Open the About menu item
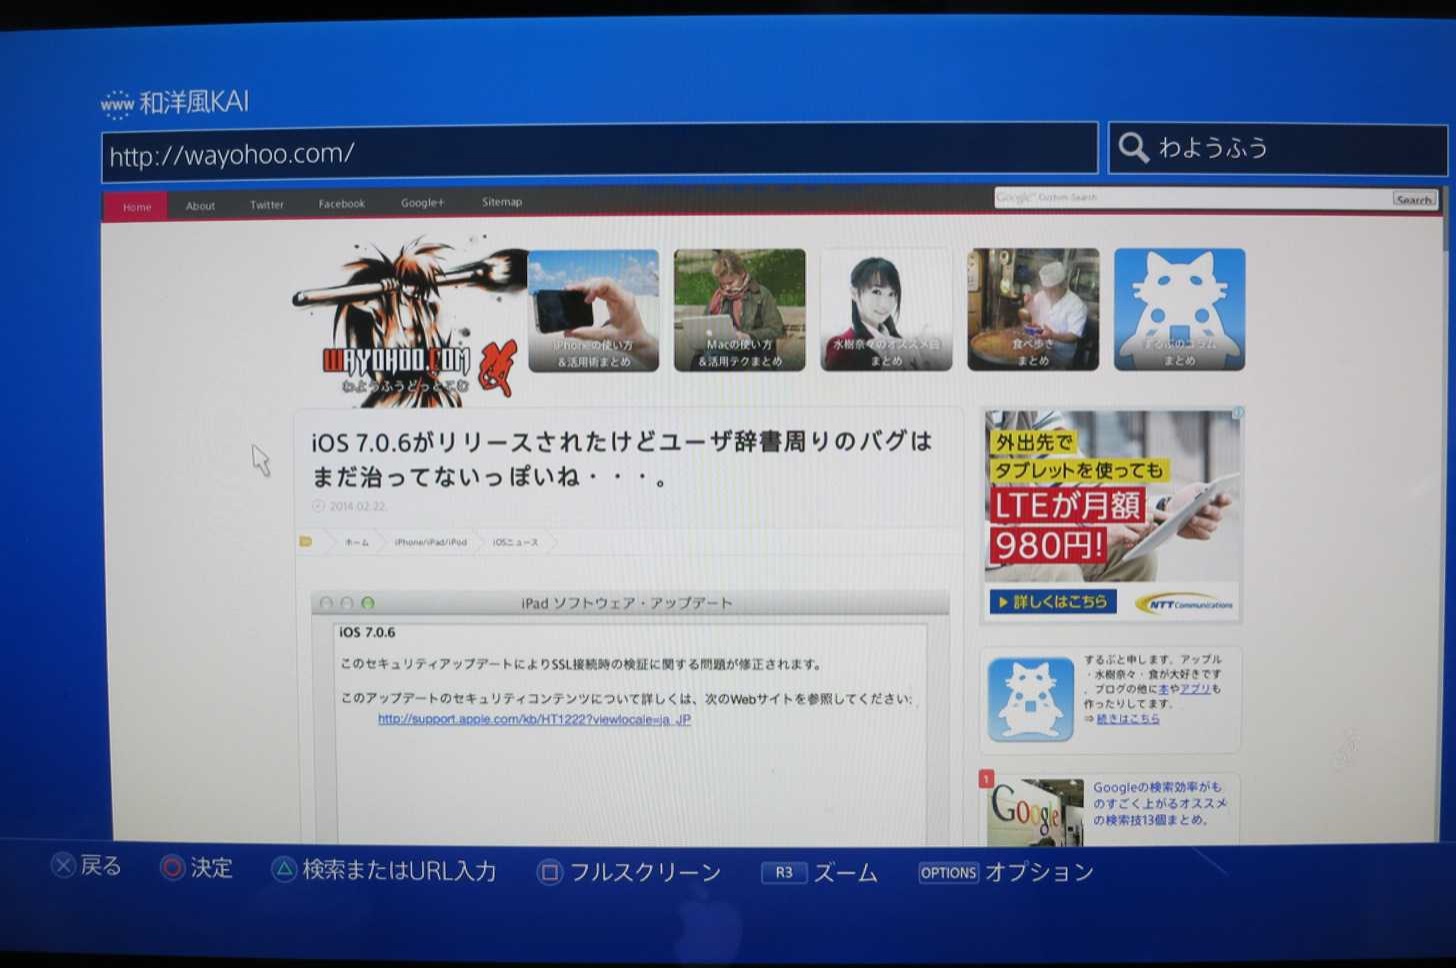The height and width of the screenshot is (968, 1456). coord(200,206)
